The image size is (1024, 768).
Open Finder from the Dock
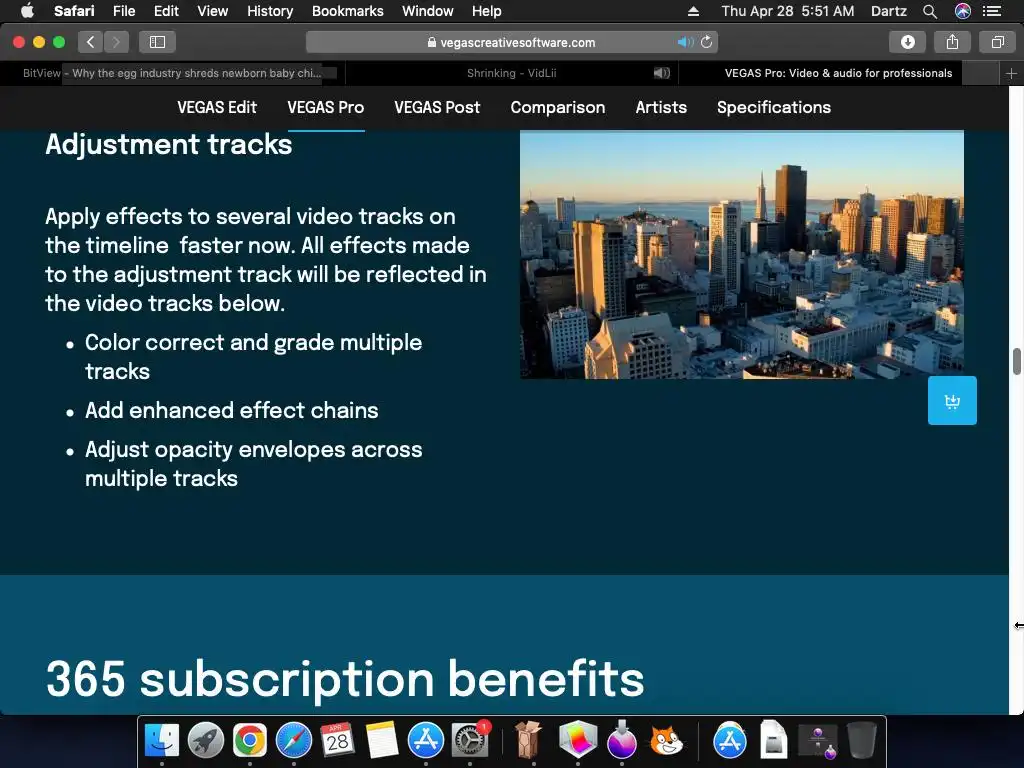tap(161, 741)
